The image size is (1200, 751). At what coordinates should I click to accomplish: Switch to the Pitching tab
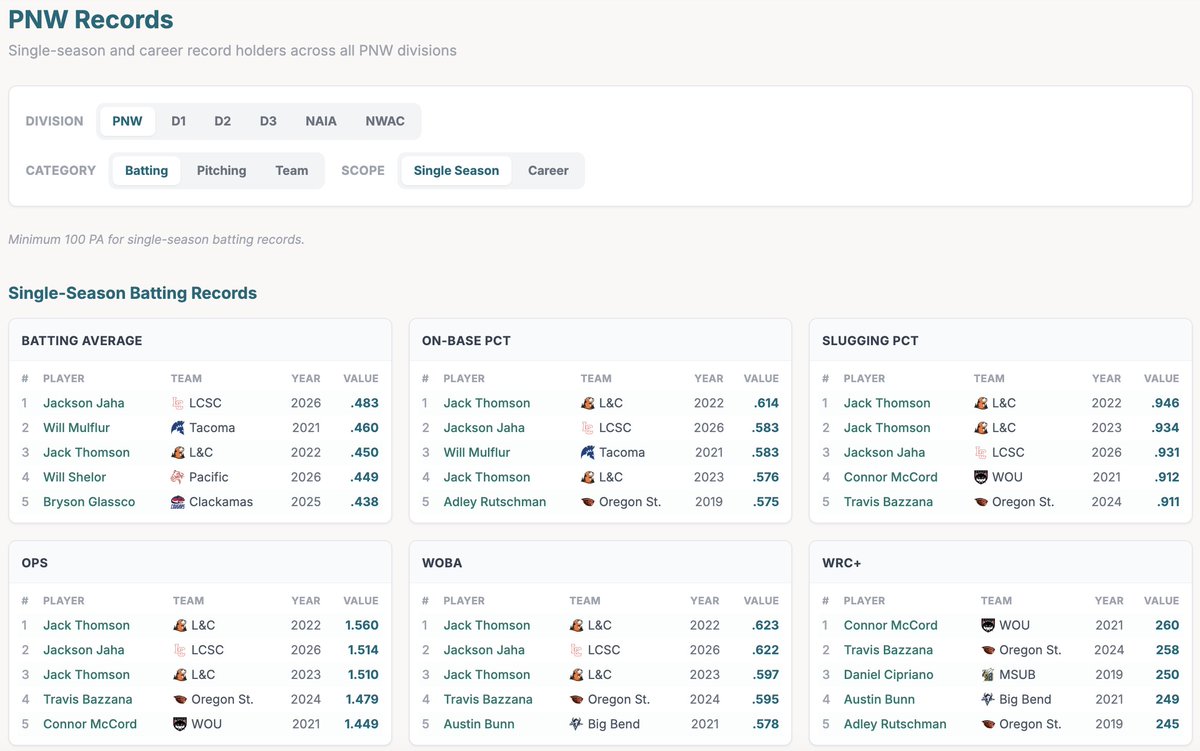[x=221, y=170]
